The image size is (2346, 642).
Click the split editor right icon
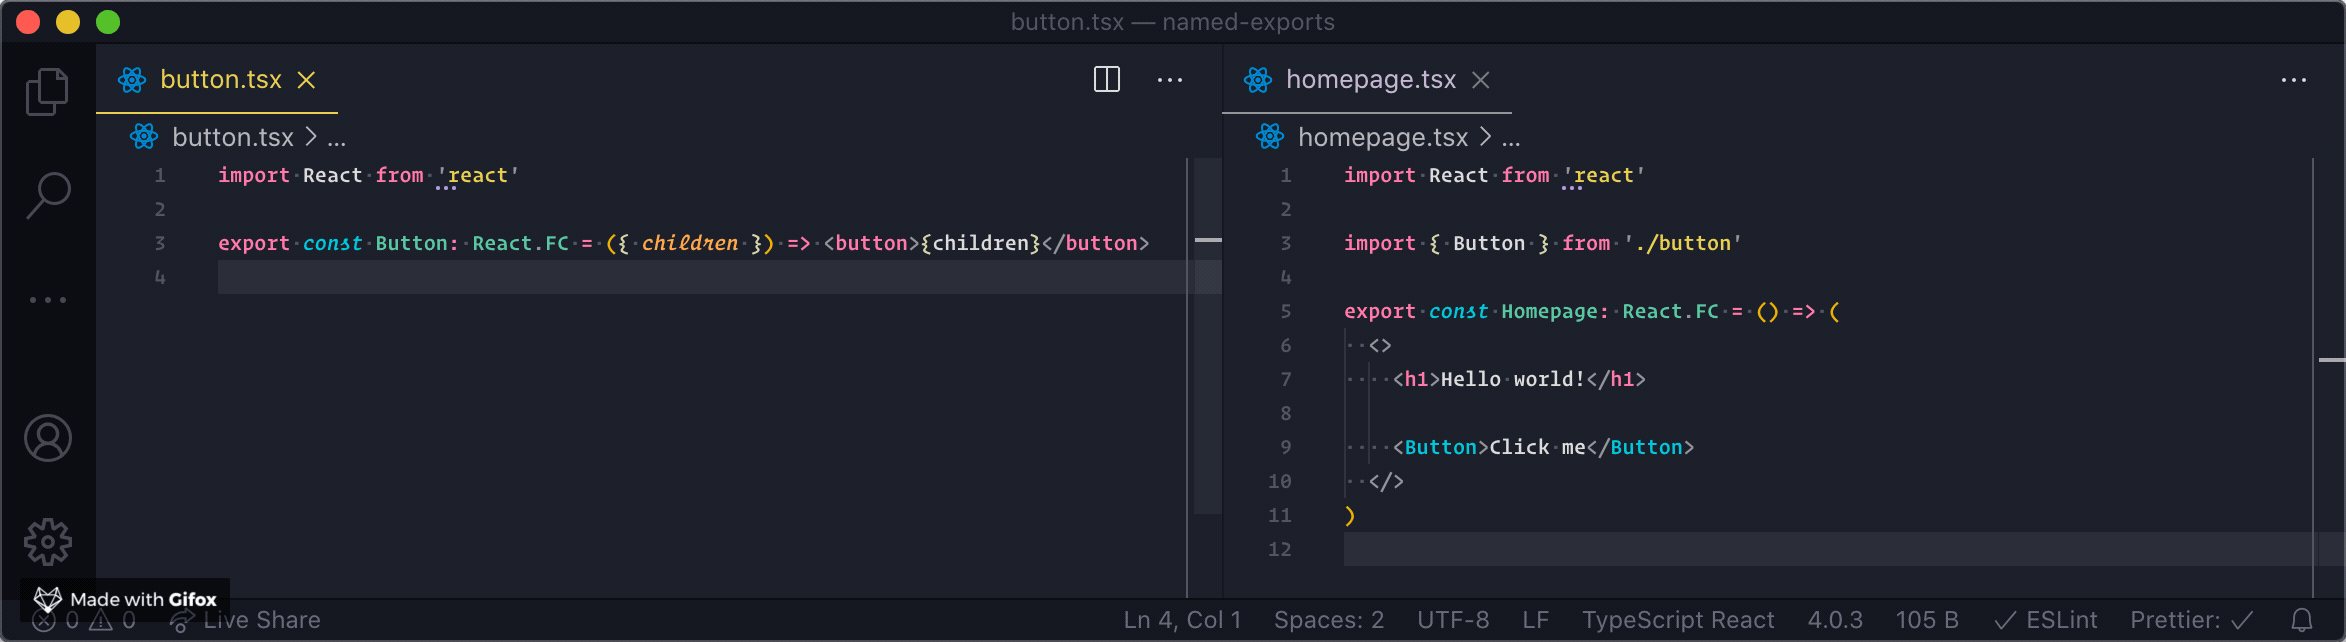pos(1107,79)
